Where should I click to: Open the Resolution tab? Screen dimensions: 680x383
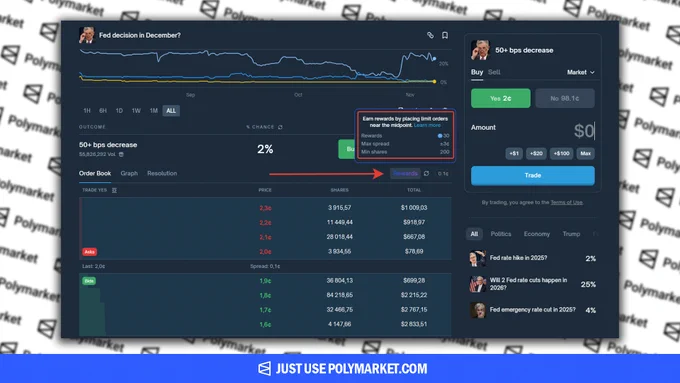[162, 173]
